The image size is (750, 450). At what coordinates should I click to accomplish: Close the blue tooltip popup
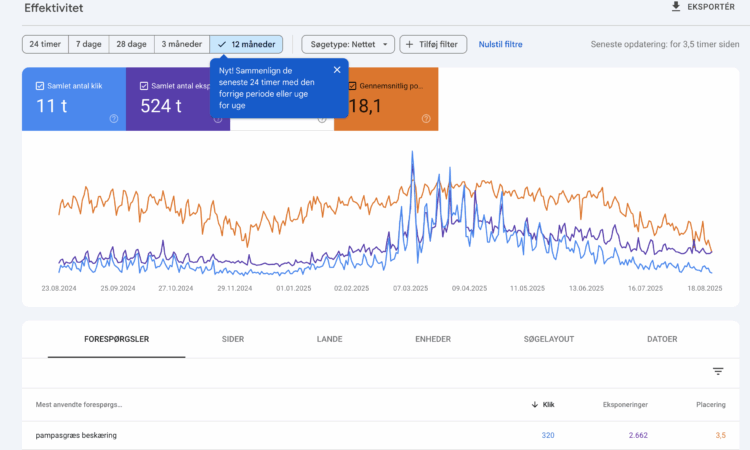point(337,70)
